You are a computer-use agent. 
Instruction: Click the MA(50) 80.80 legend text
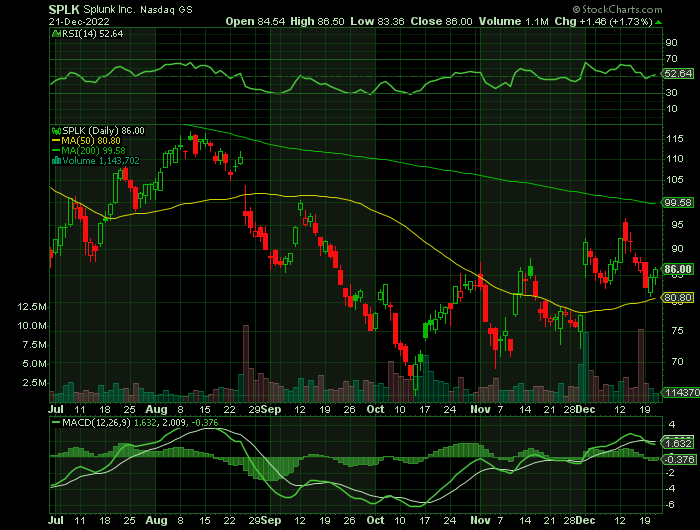tap(91, 141)
